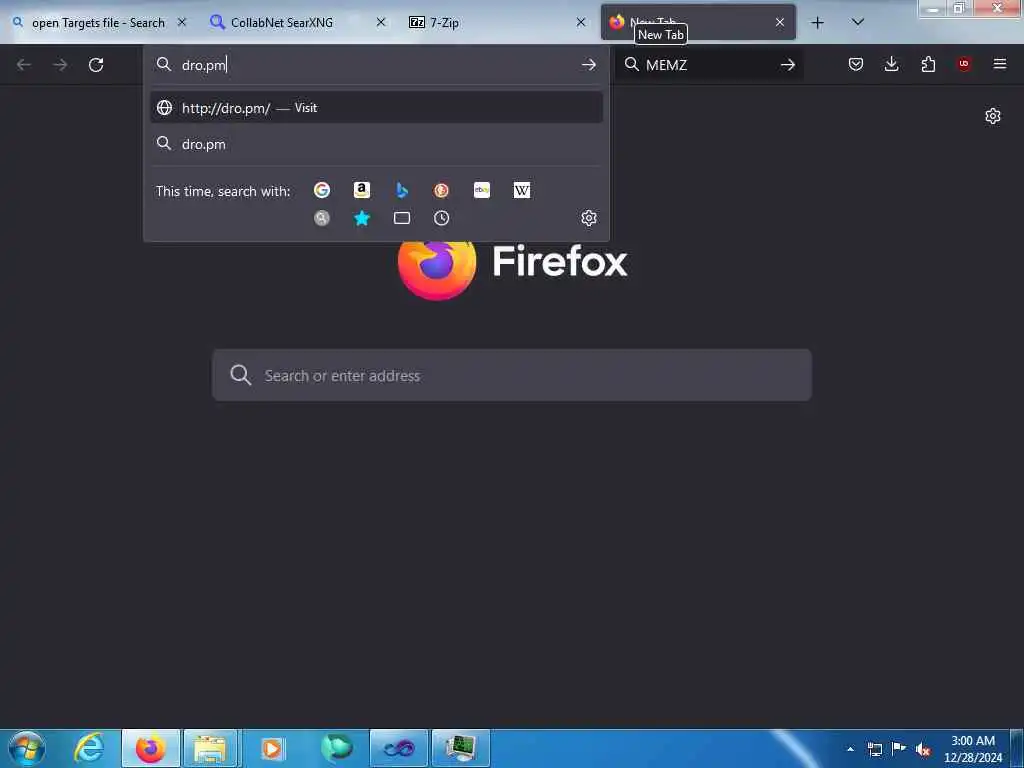Click the Search or enter address field
This screenshot has height=768, width=1024.
pyautogui.click(x=511, y=376)
